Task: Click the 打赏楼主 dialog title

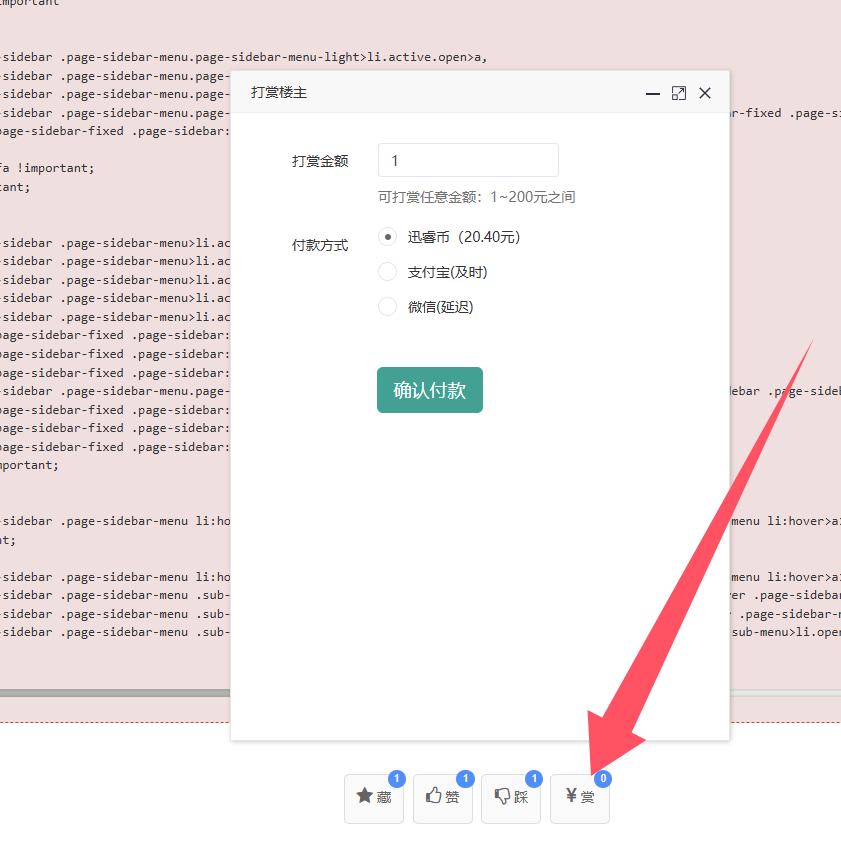Action: pos(278,93)
